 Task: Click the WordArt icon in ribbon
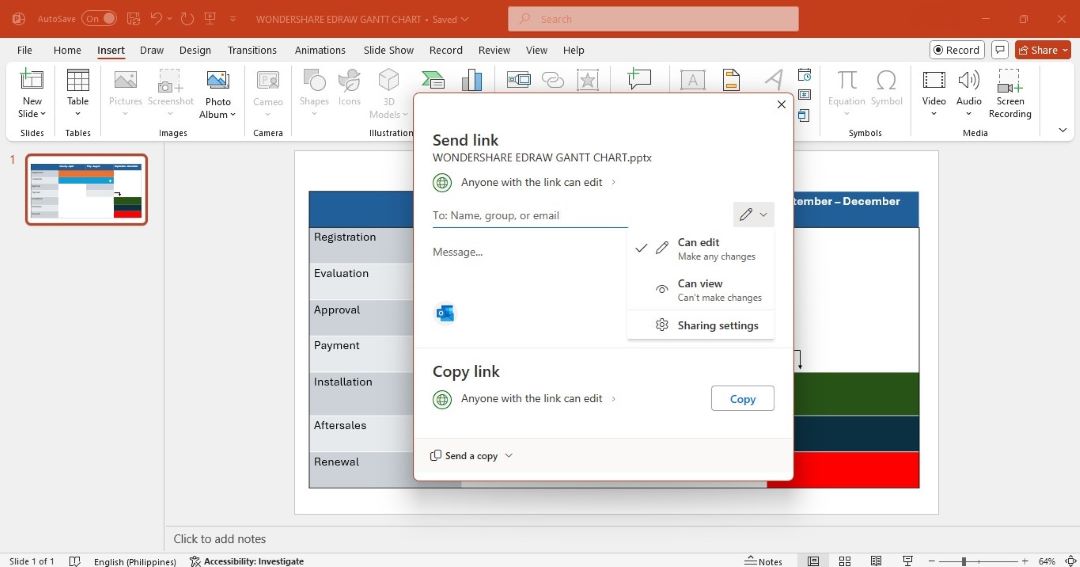pyautogui.click(x=773, y=80)
